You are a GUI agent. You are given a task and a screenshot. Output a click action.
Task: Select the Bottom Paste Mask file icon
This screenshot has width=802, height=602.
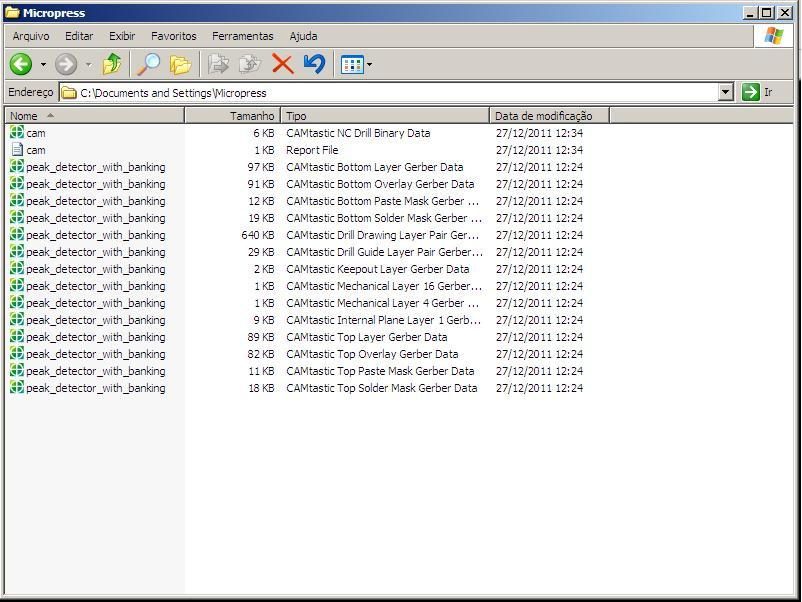[17, 200]
